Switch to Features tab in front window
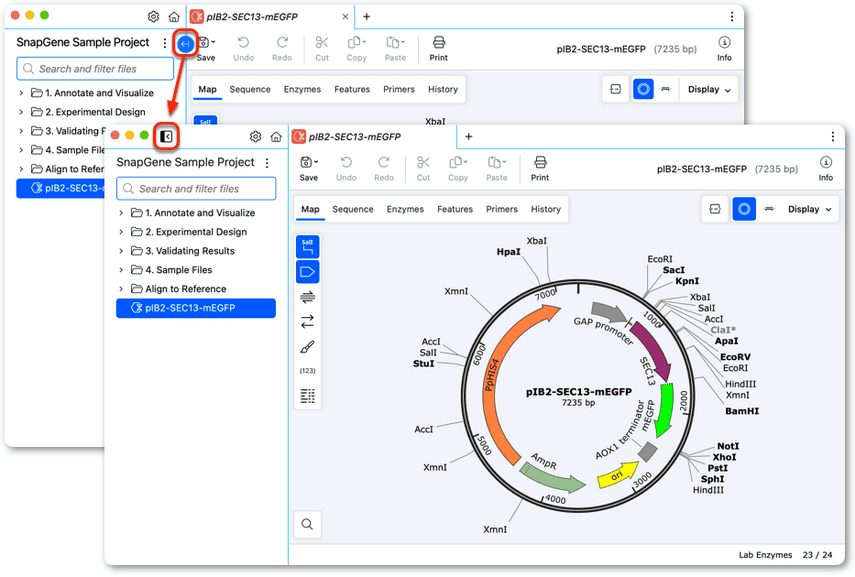855x577 pixels. coord(455,209)
